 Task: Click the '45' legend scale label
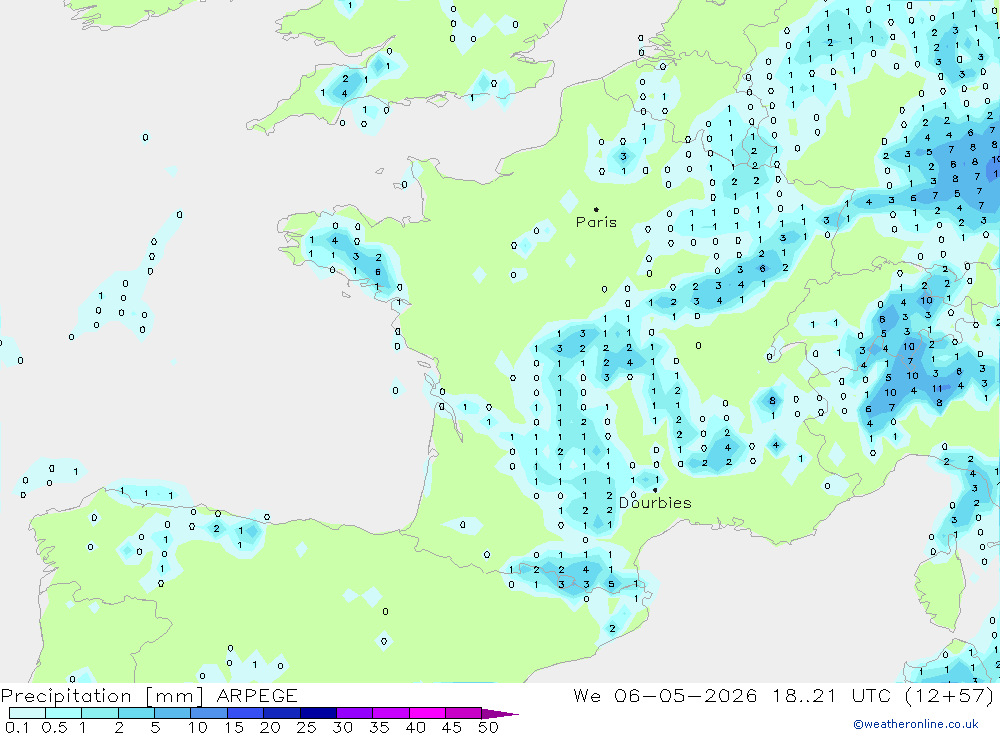[452, 727]
